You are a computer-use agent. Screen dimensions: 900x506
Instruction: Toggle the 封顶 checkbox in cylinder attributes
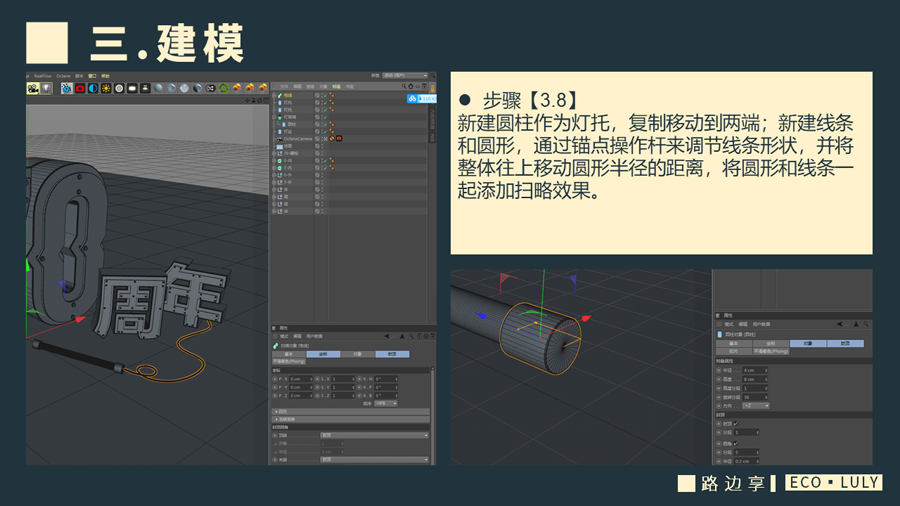tap(735, 423)
